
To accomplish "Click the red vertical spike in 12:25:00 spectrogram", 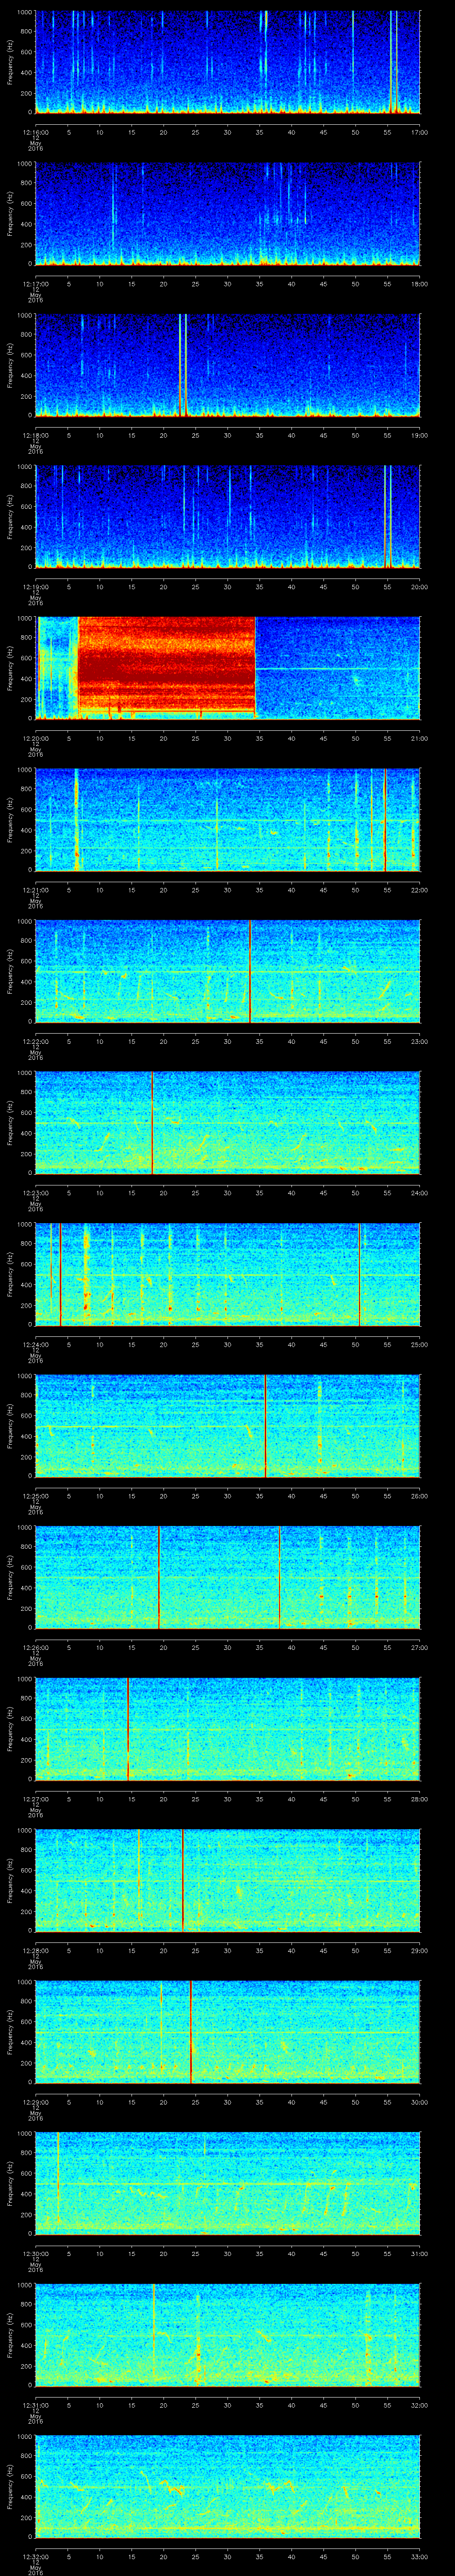I will 265,1426.
